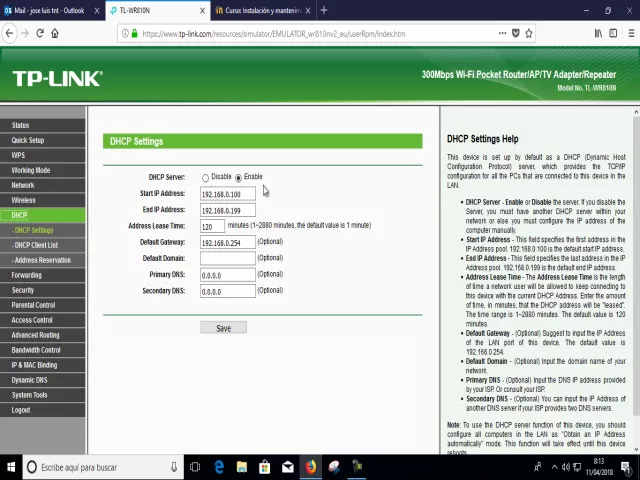Click the Cortana microphone icon

[x=174, y=467]
